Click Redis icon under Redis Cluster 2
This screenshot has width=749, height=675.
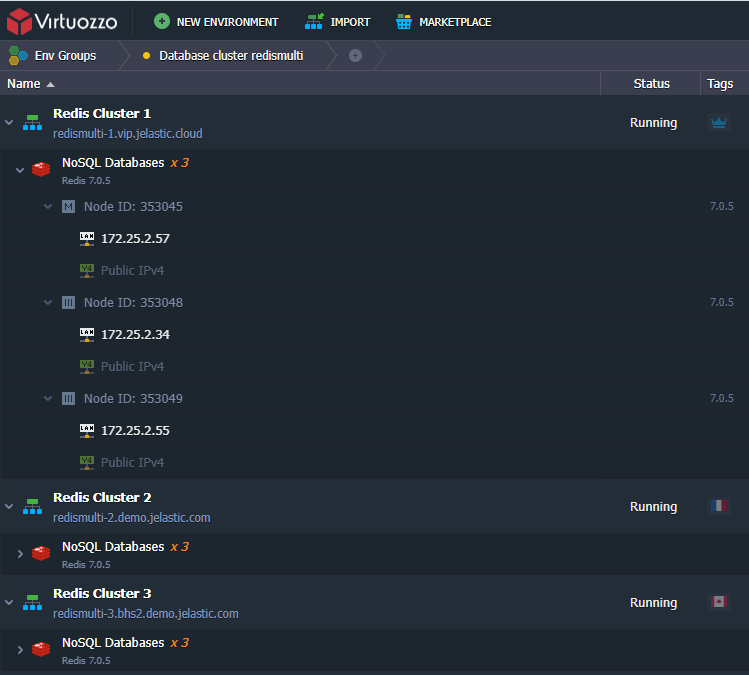41,554
